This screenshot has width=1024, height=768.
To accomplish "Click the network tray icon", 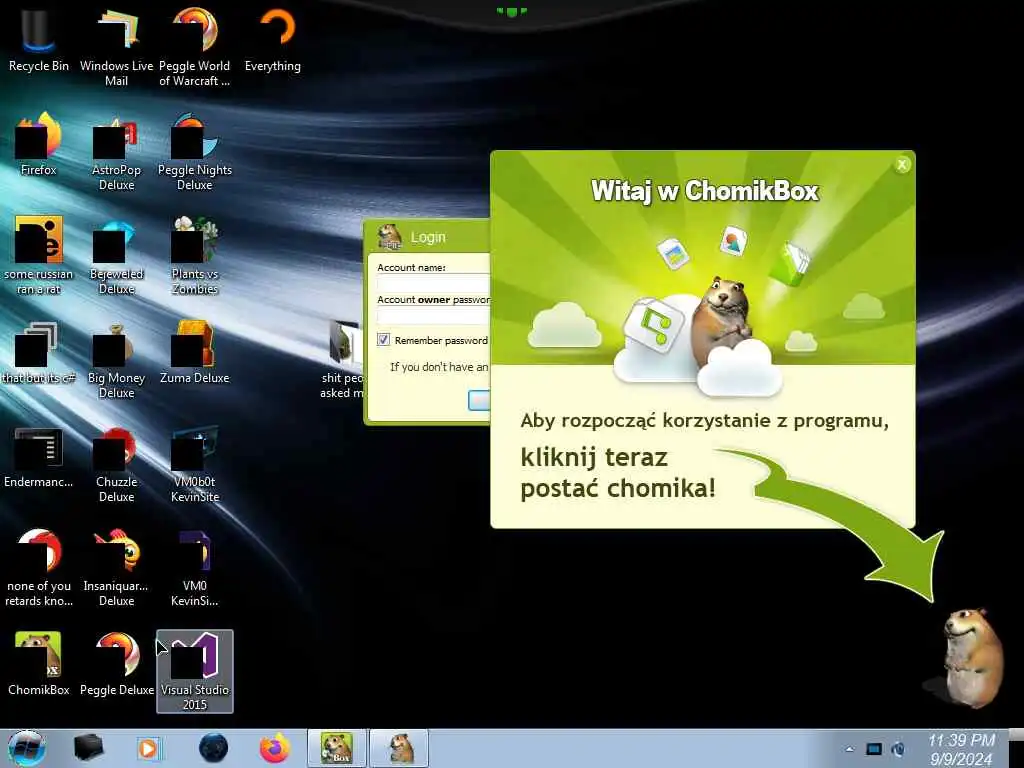I will [x=874, y=749].
